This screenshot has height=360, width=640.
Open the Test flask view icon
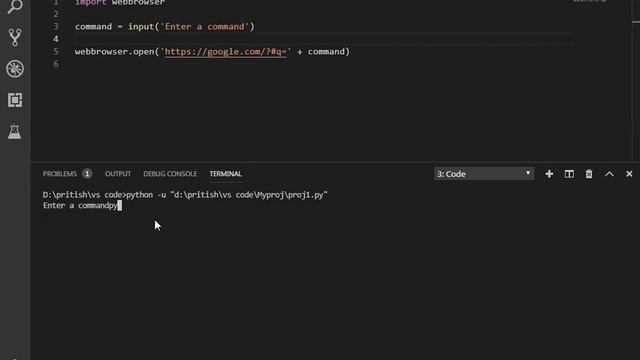pos(15,131)
